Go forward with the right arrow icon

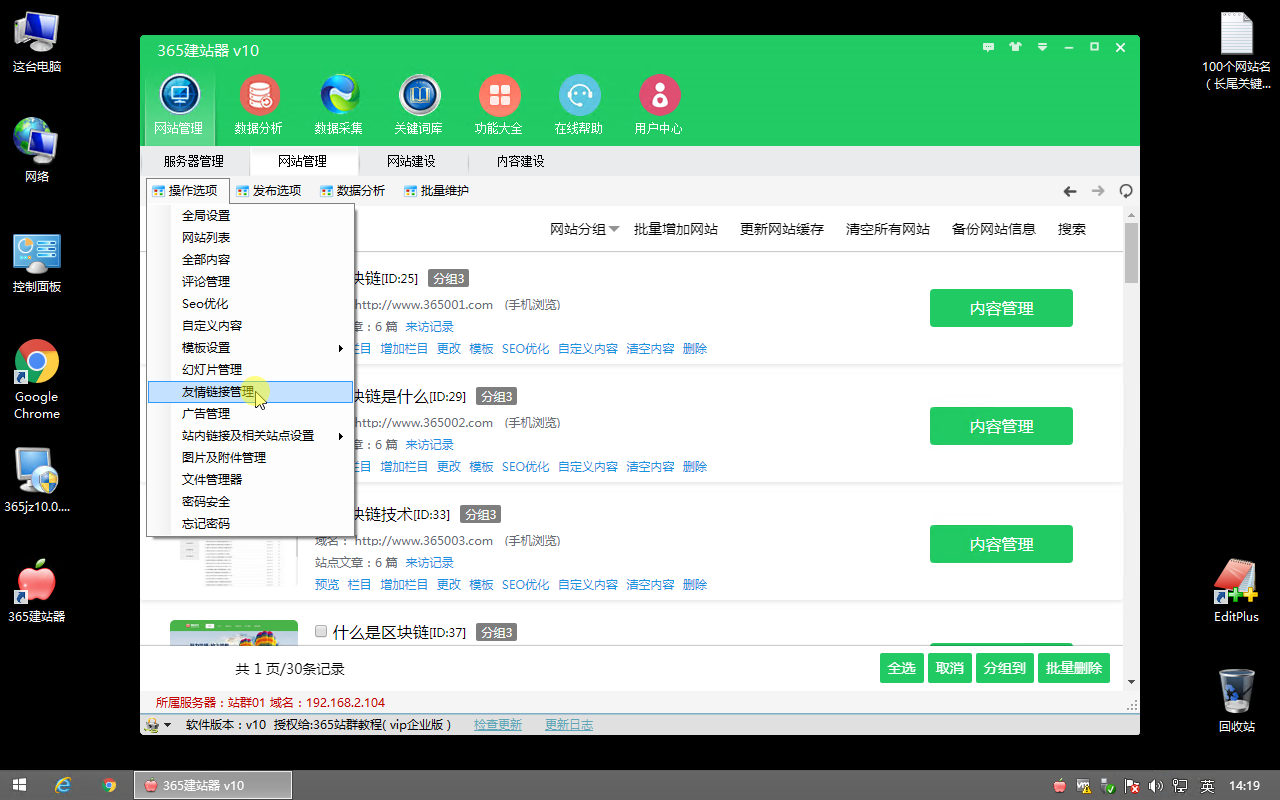(x=1098, y=191)
